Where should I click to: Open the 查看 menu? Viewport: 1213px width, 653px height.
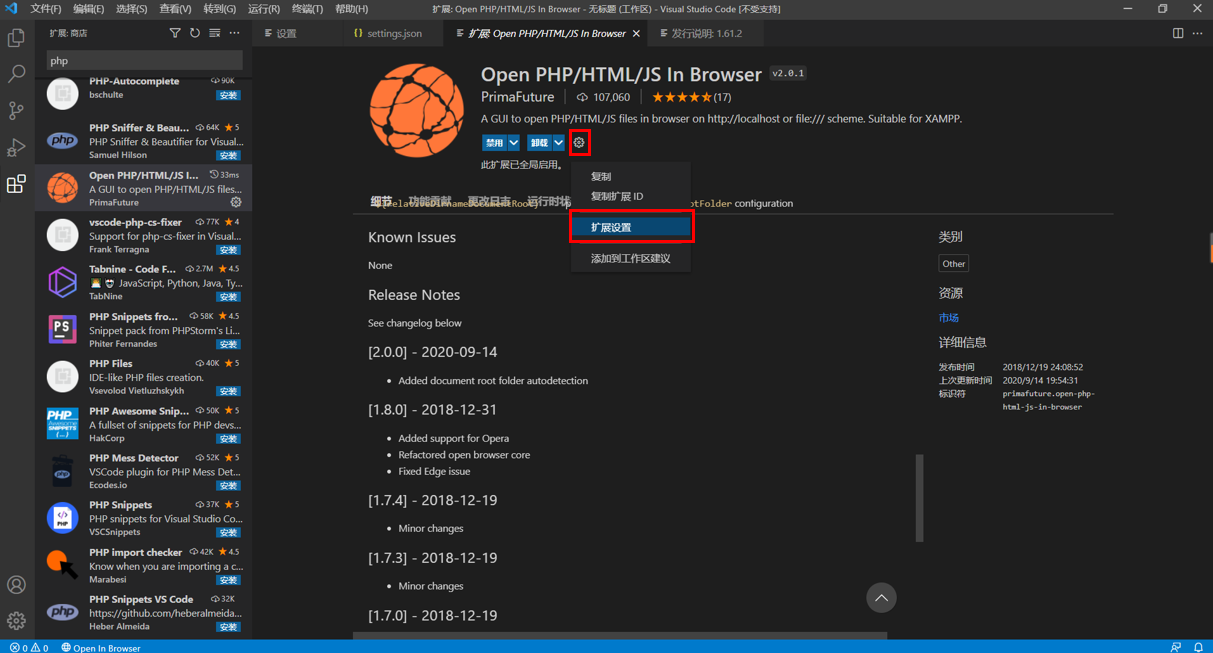(x=176, y=9)
